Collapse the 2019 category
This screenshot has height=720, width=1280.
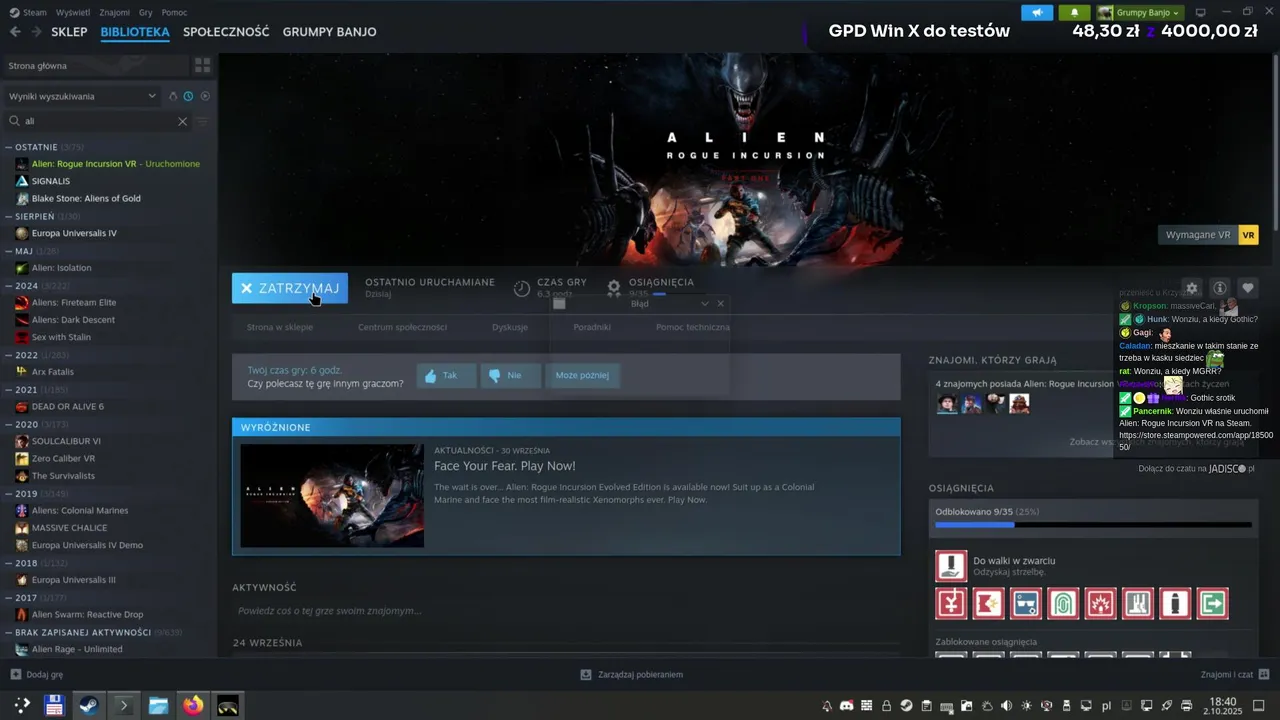click(9, 493)
